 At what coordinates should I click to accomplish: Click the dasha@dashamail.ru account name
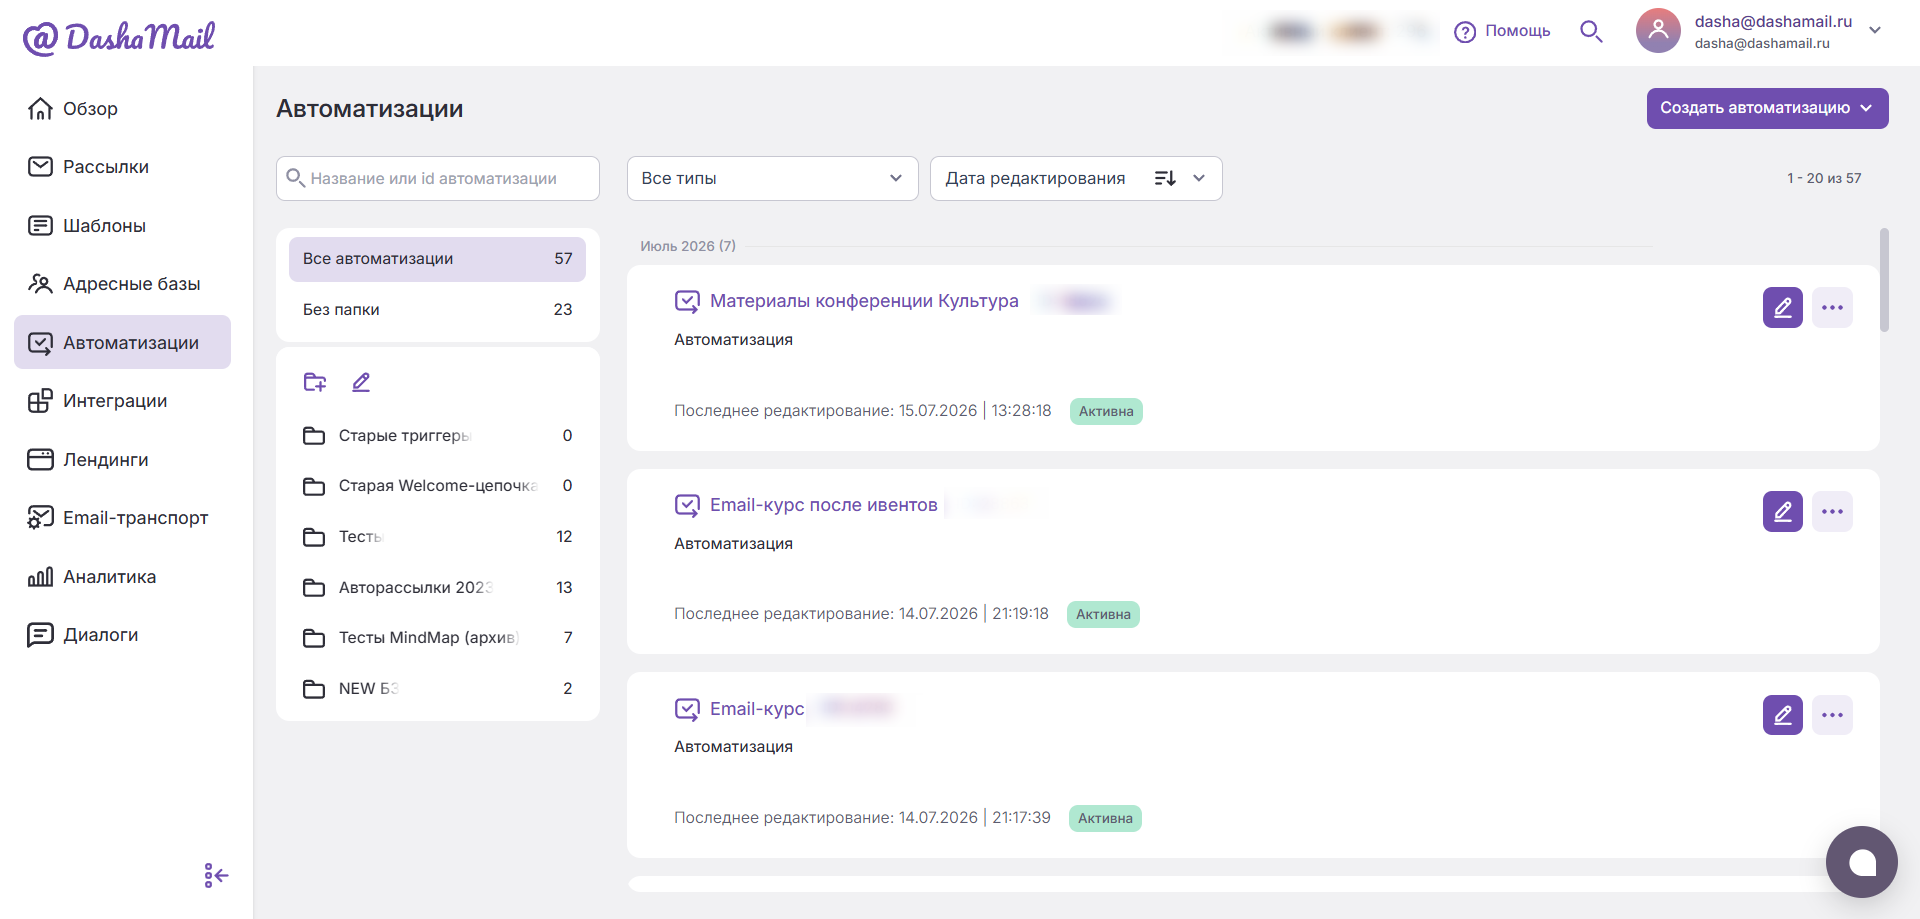click(x=1773, y=21)
